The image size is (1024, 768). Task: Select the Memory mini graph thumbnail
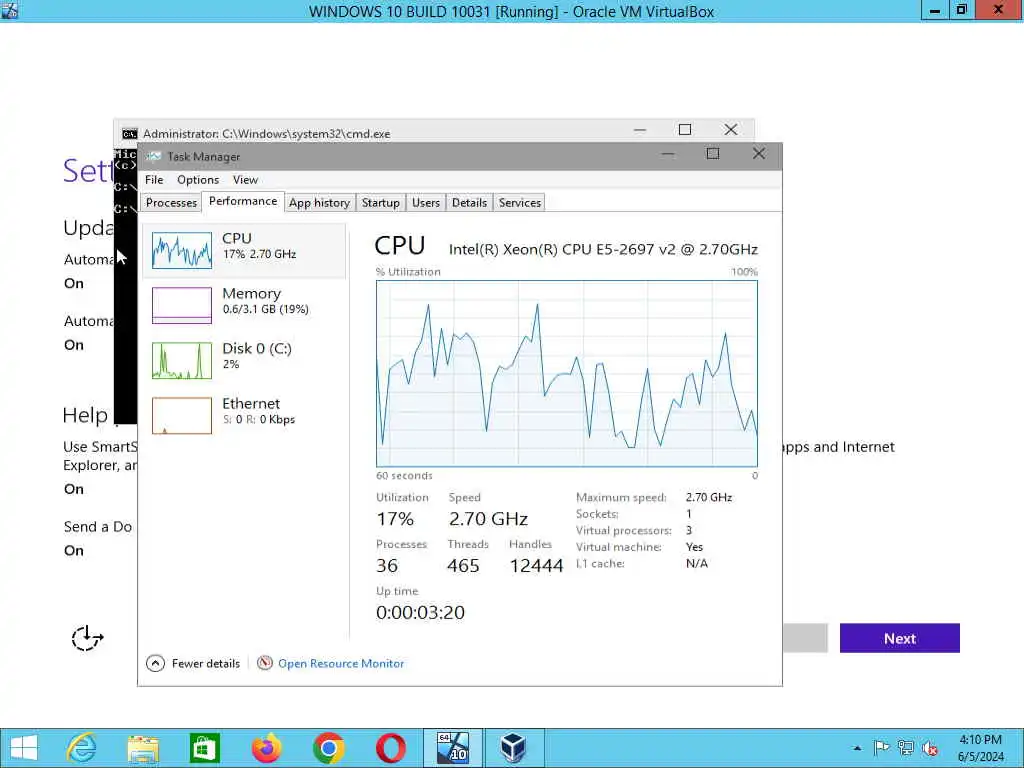click(182, 305)
